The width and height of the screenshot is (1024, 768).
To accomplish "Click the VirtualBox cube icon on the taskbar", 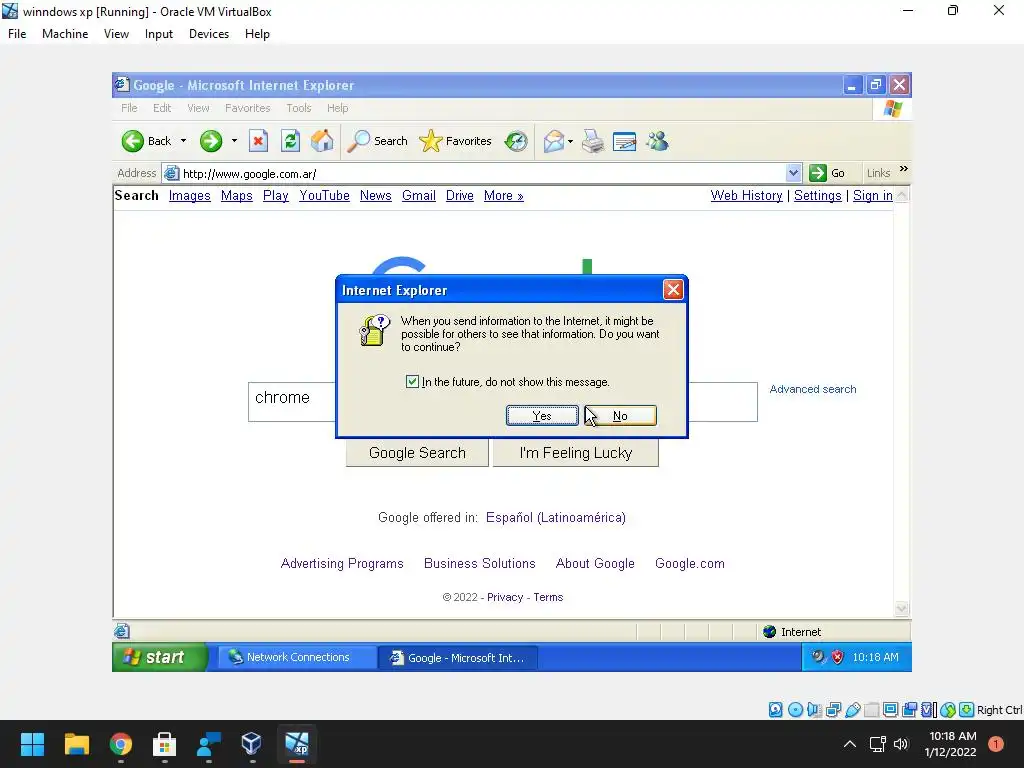I will 251,744.
